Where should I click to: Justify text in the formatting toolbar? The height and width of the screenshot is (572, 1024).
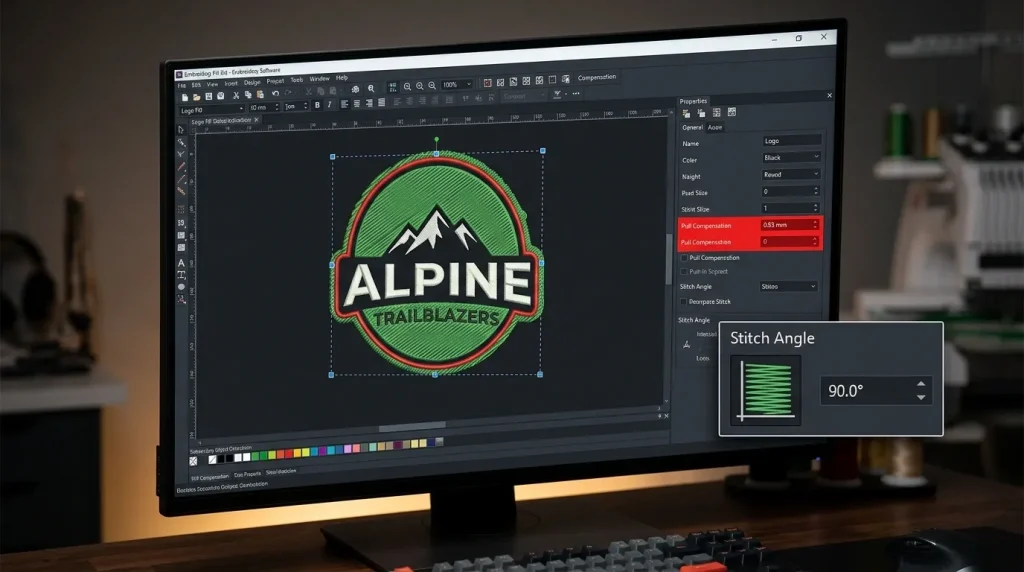381,102
